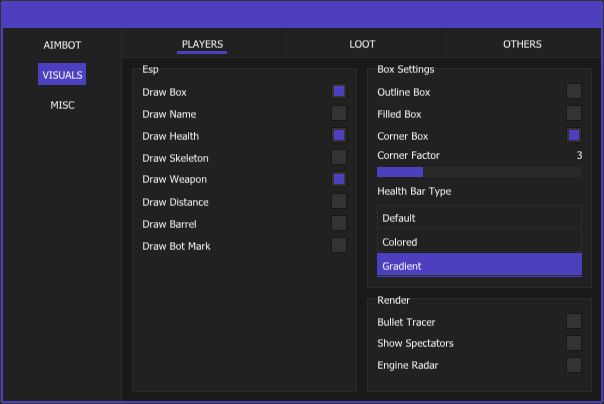
Task: Enable the Bullet Tracer checkbox
Action: [574, 321]
